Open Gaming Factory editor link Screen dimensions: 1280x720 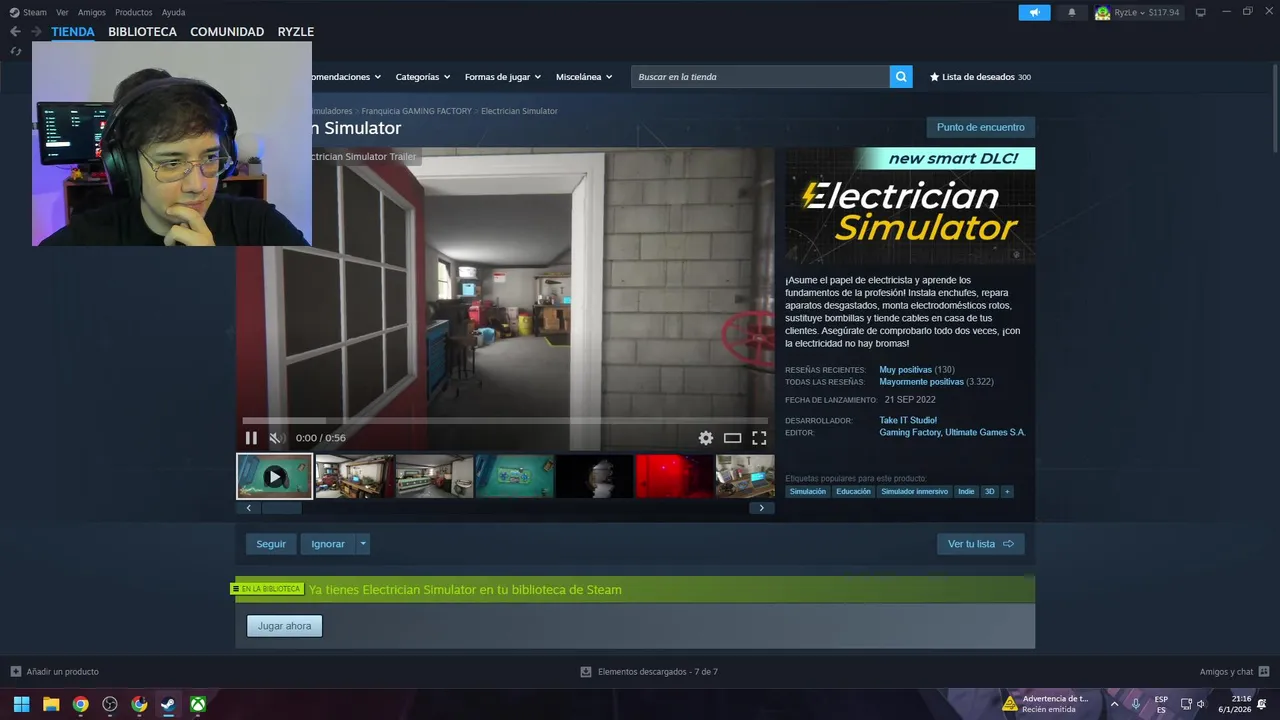coord(910,433)
